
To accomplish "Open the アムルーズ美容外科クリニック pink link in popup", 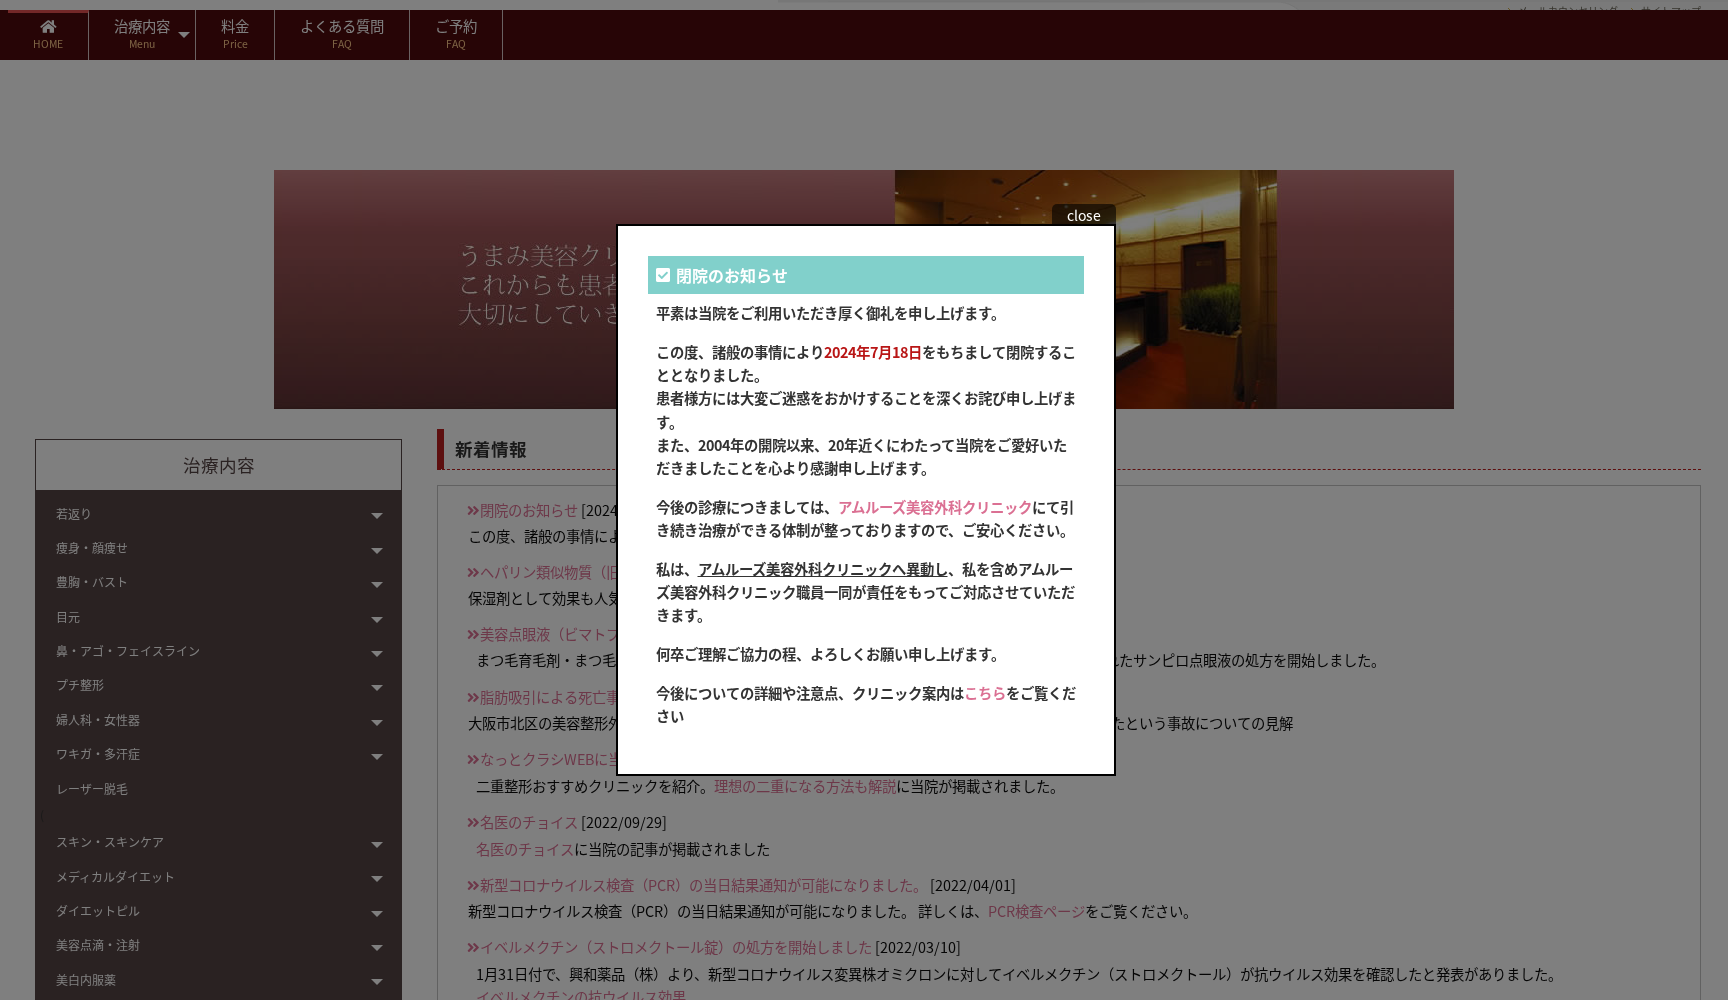I will tap(934, 507).
